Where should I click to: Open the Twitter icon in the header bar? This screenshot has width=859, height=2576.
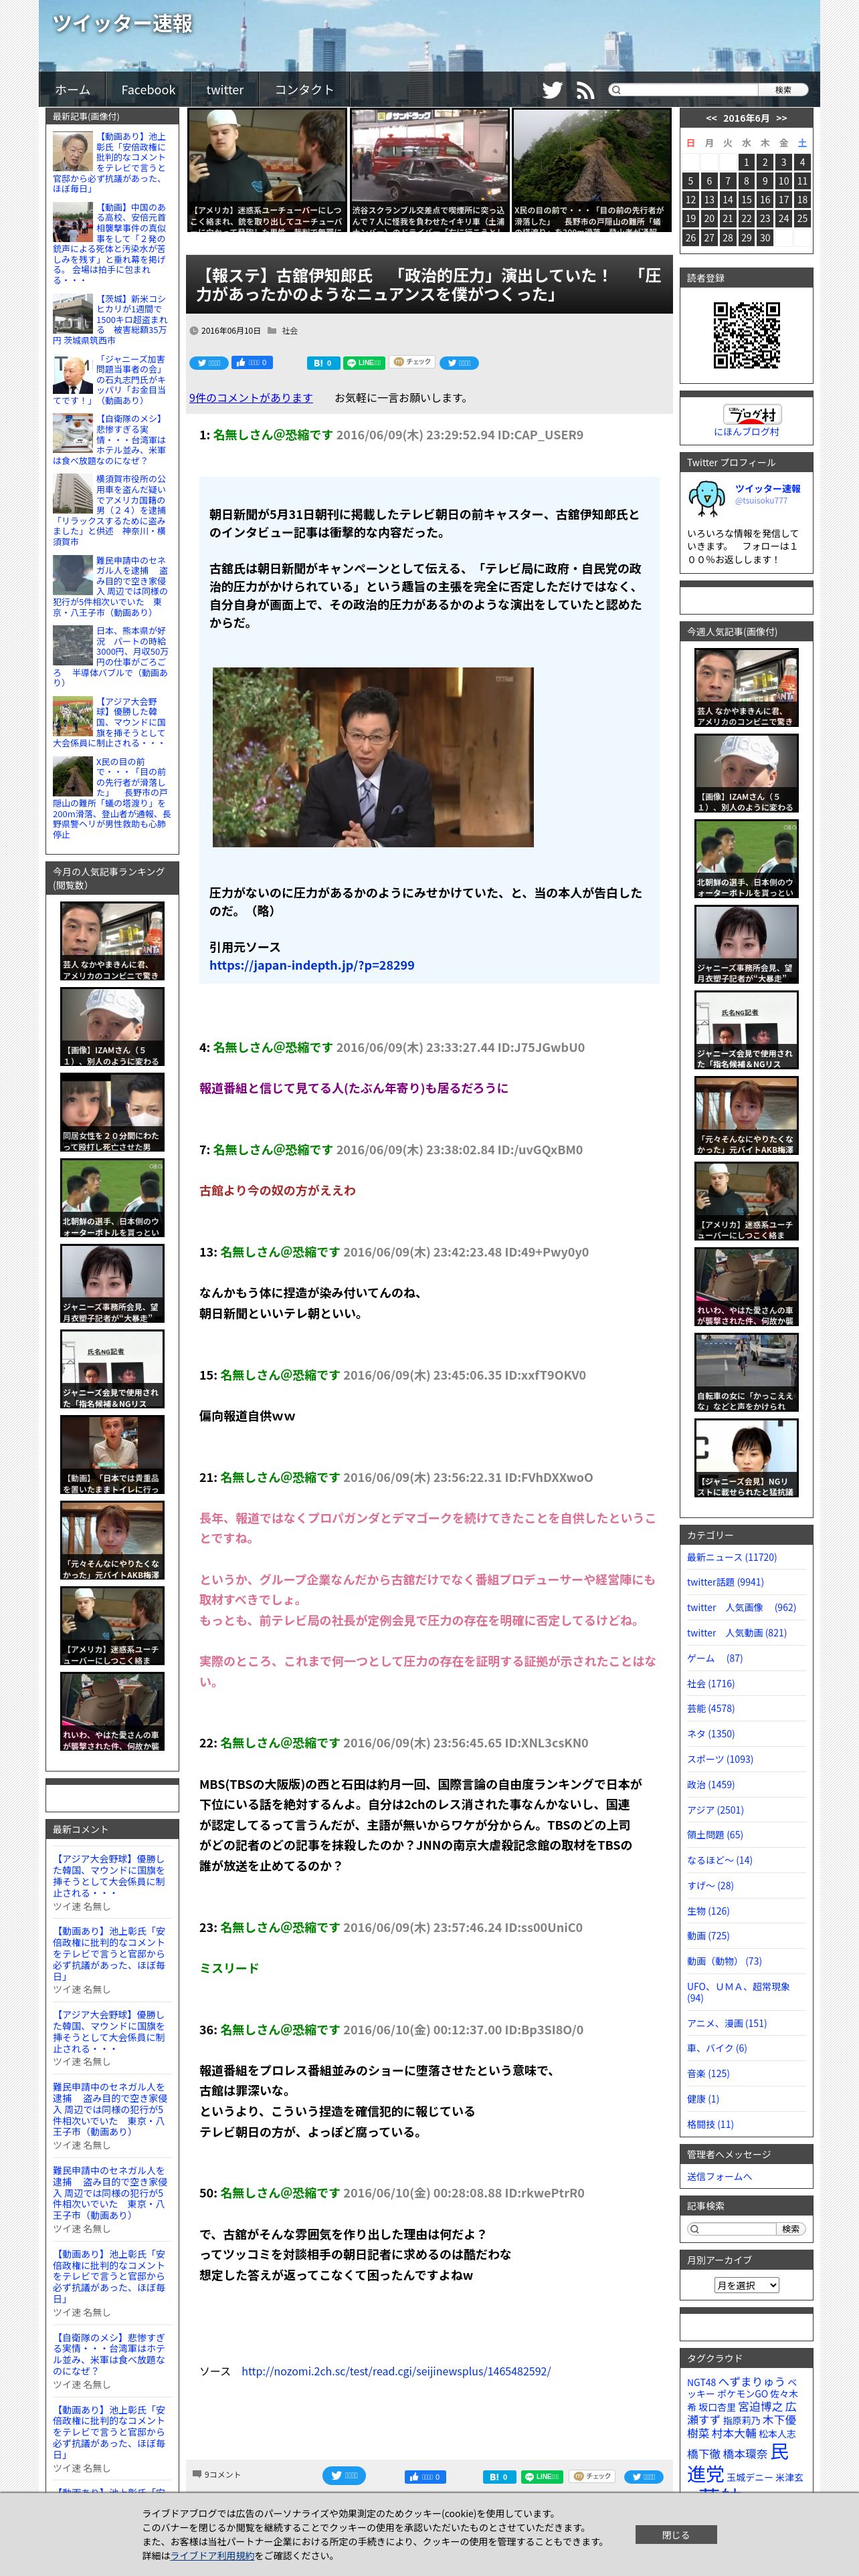click(x=552, y=90)
